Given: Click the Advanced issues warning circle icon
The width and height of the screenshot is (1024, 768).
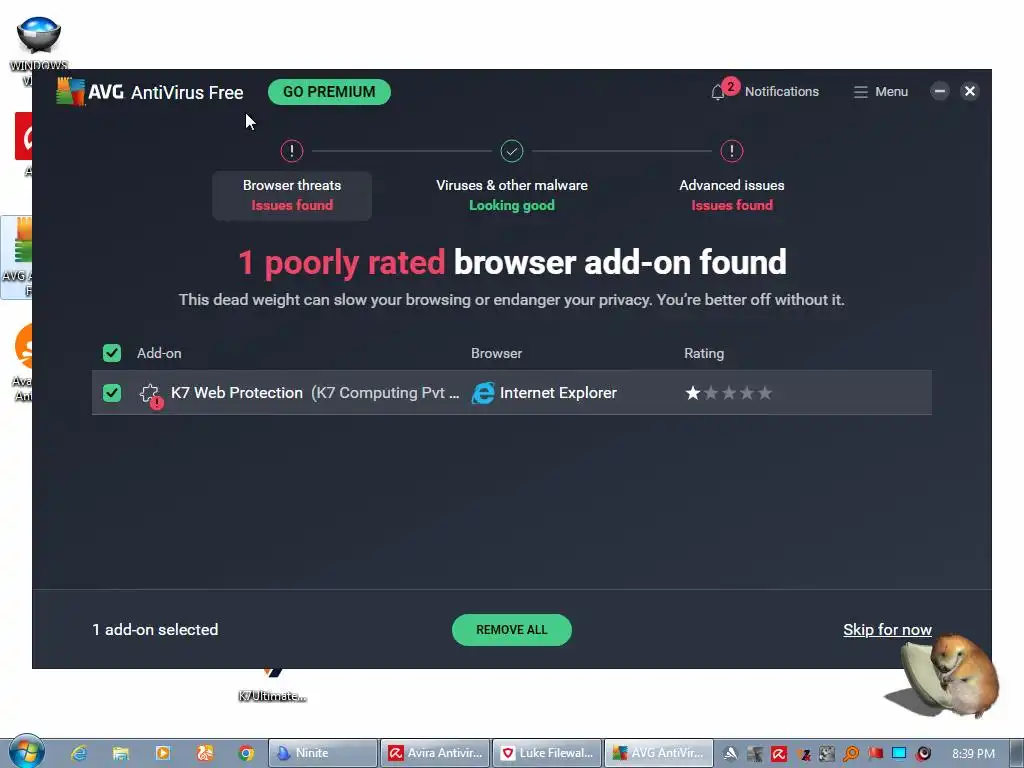Looking at the screenshot, I should (x=731, y=152).
